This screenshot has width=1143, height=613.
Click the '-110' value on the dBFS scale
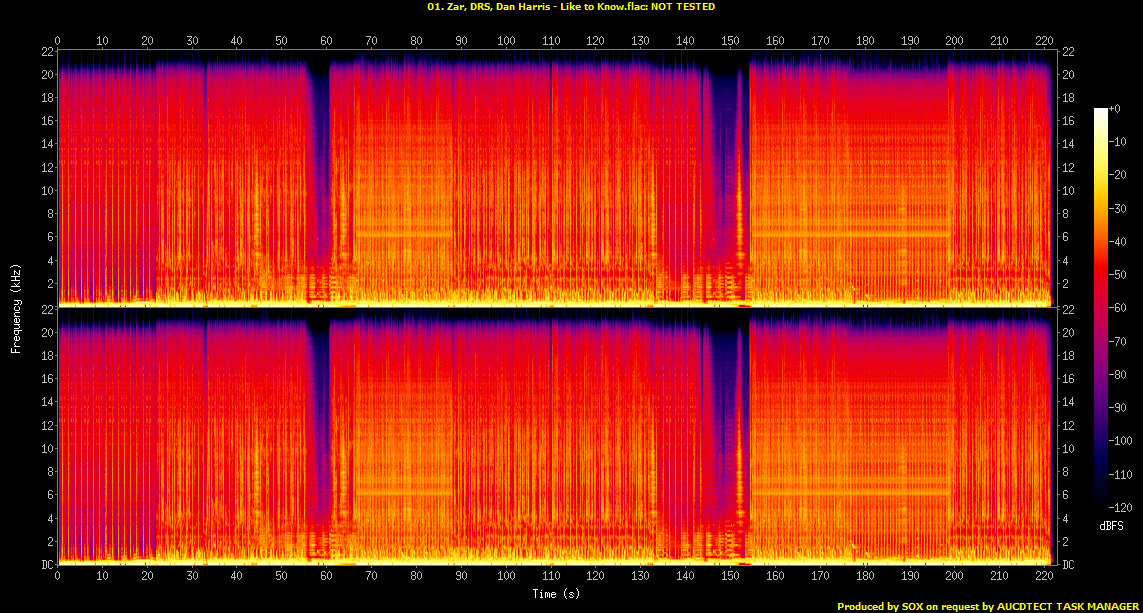click(x=1120, y=474)
